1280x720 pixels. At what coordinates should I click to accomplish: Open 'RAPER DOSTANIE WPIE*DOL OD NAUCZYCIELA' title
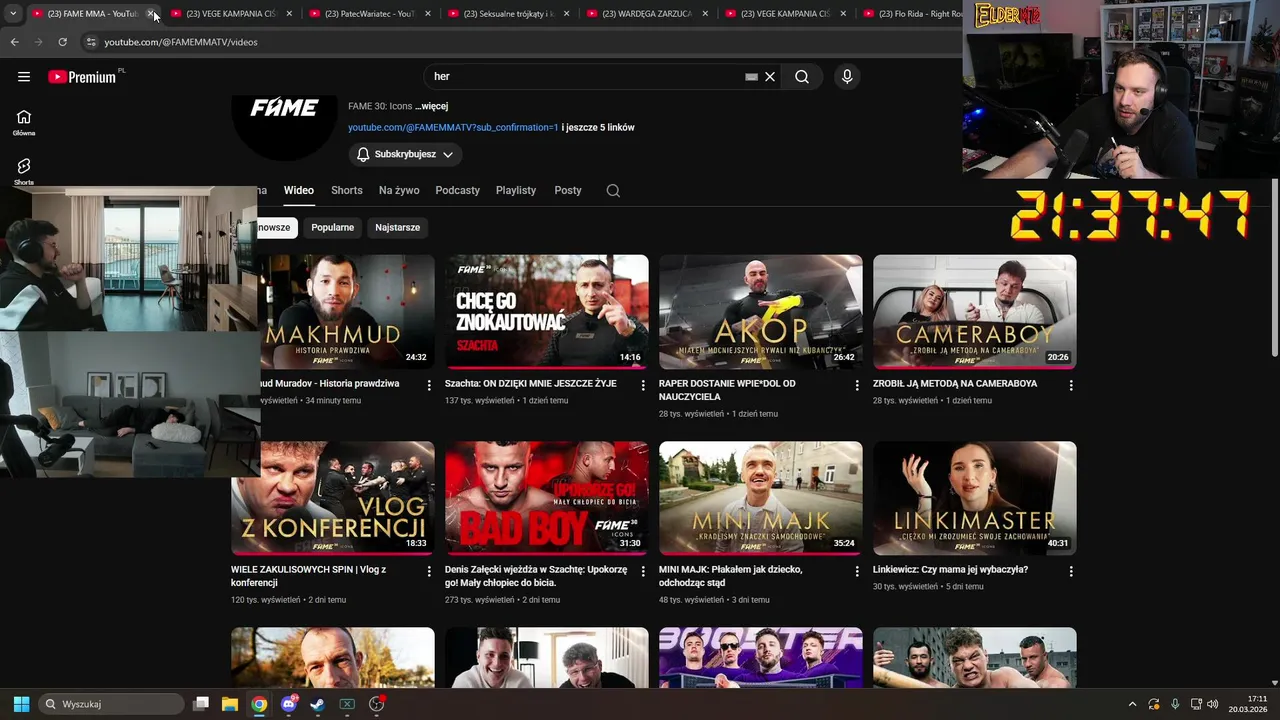(x=727, y=390)
